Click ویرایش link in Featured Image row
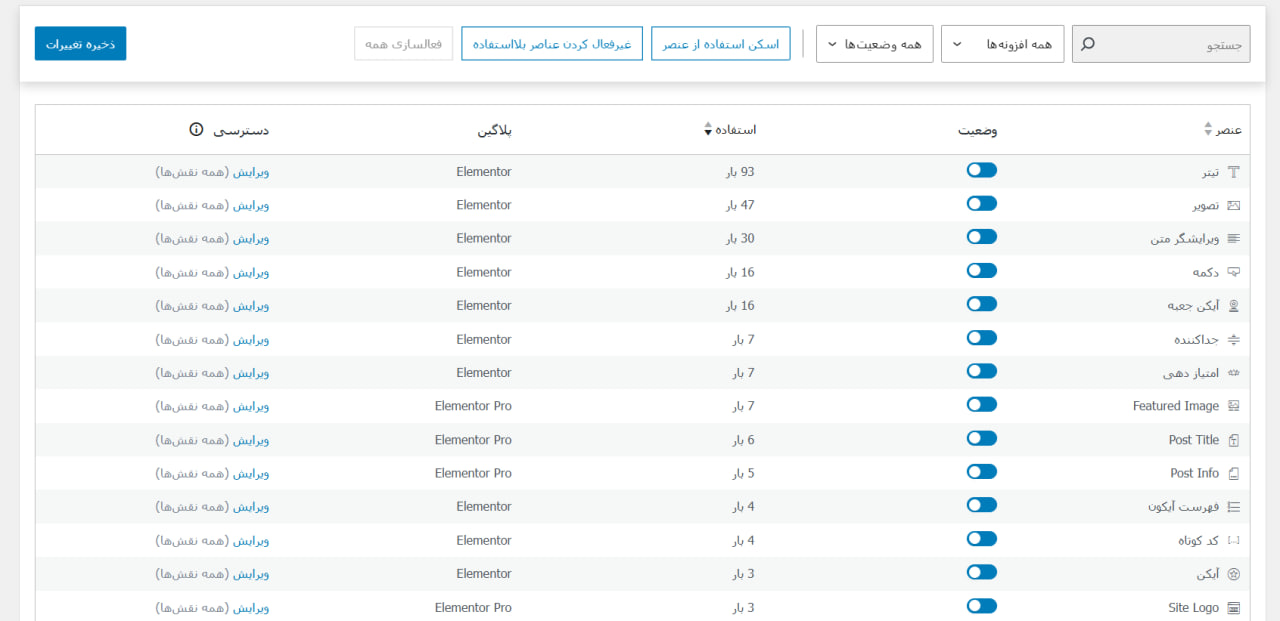 251,406
